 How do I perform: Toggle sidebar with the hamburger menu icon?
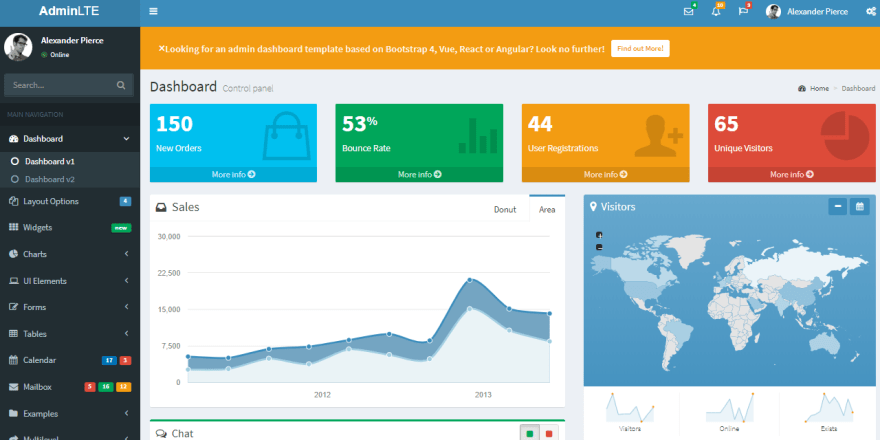[x=153, y=11]
